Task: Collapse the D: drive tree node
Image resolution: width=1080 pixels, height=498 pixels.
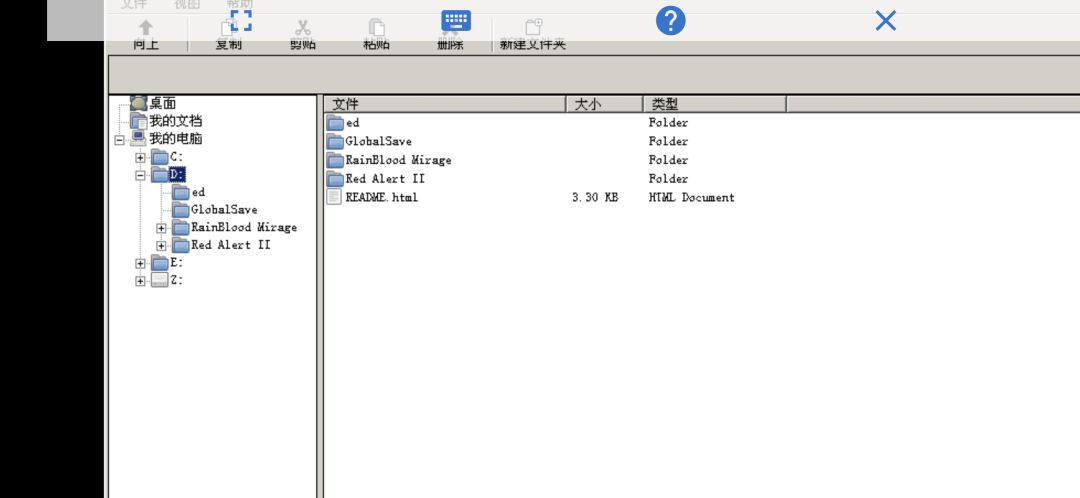Action: [140, 175]
